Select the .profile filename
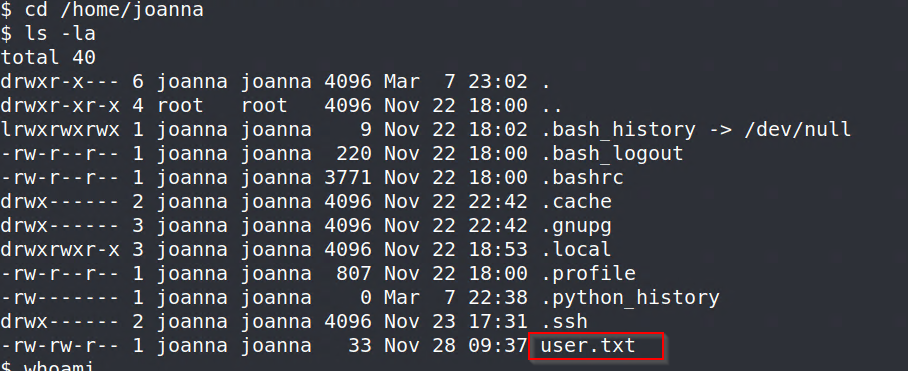The width and height of the screenshot is (908, 371). click(588, 273)
